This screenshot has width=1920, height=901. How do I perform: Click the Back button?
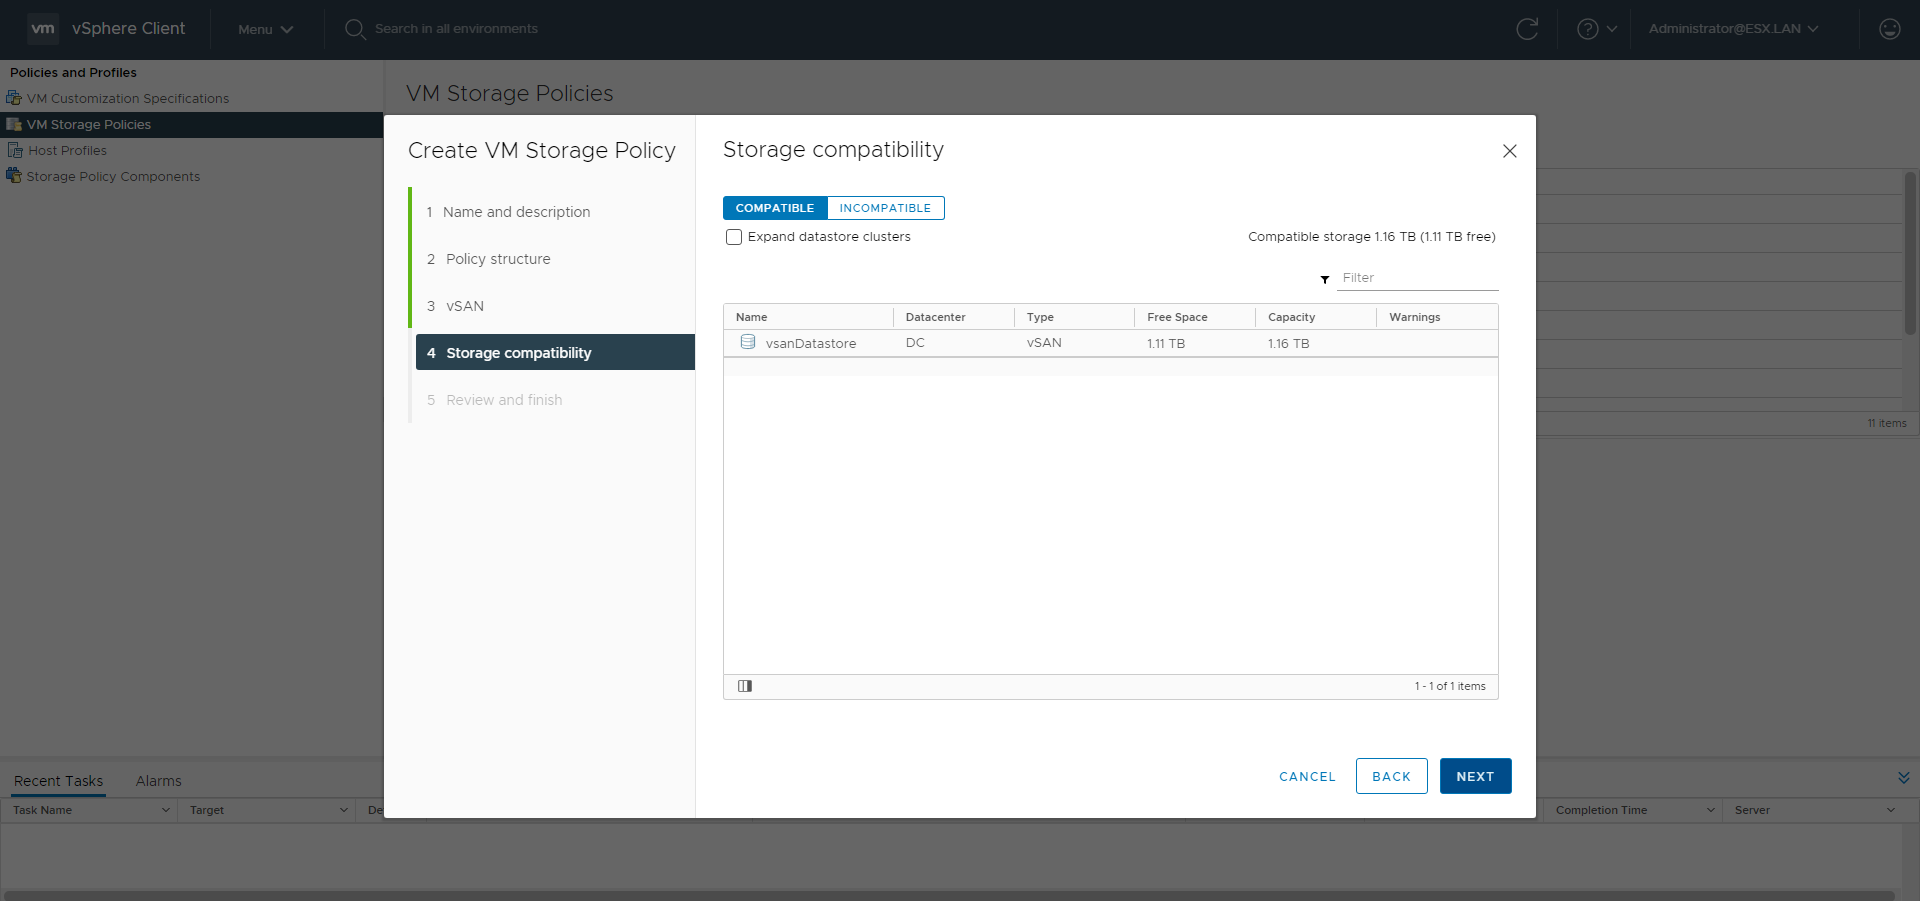[1391, 776]
